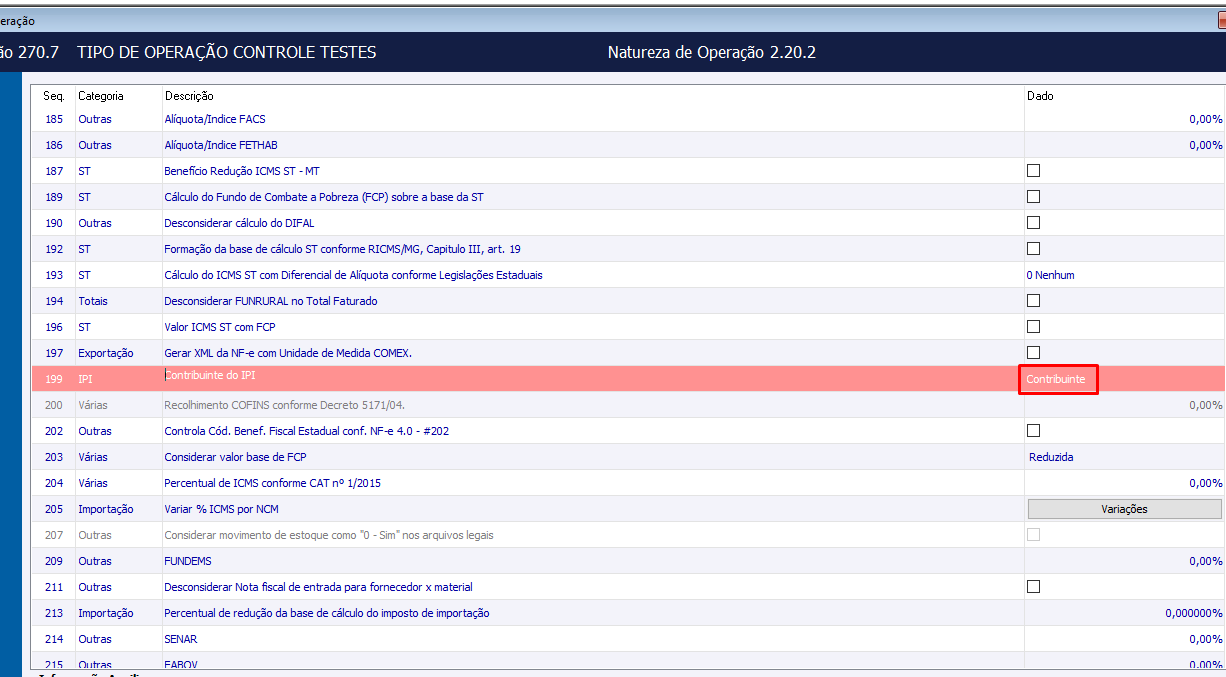This screenshot has height=677, width=1226.
Task: Open the '0 Nenhum' value in row 193
Action: tap(1050, 275)
